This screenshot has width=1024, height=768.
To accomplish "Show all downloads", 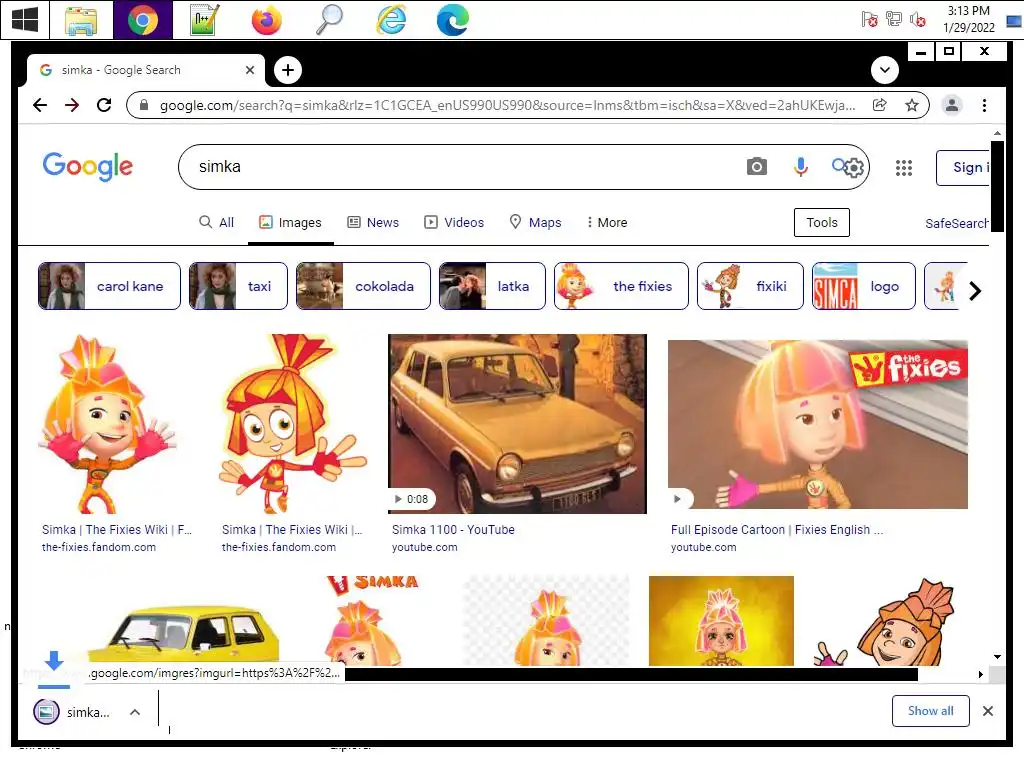I will tap(931, 711).
